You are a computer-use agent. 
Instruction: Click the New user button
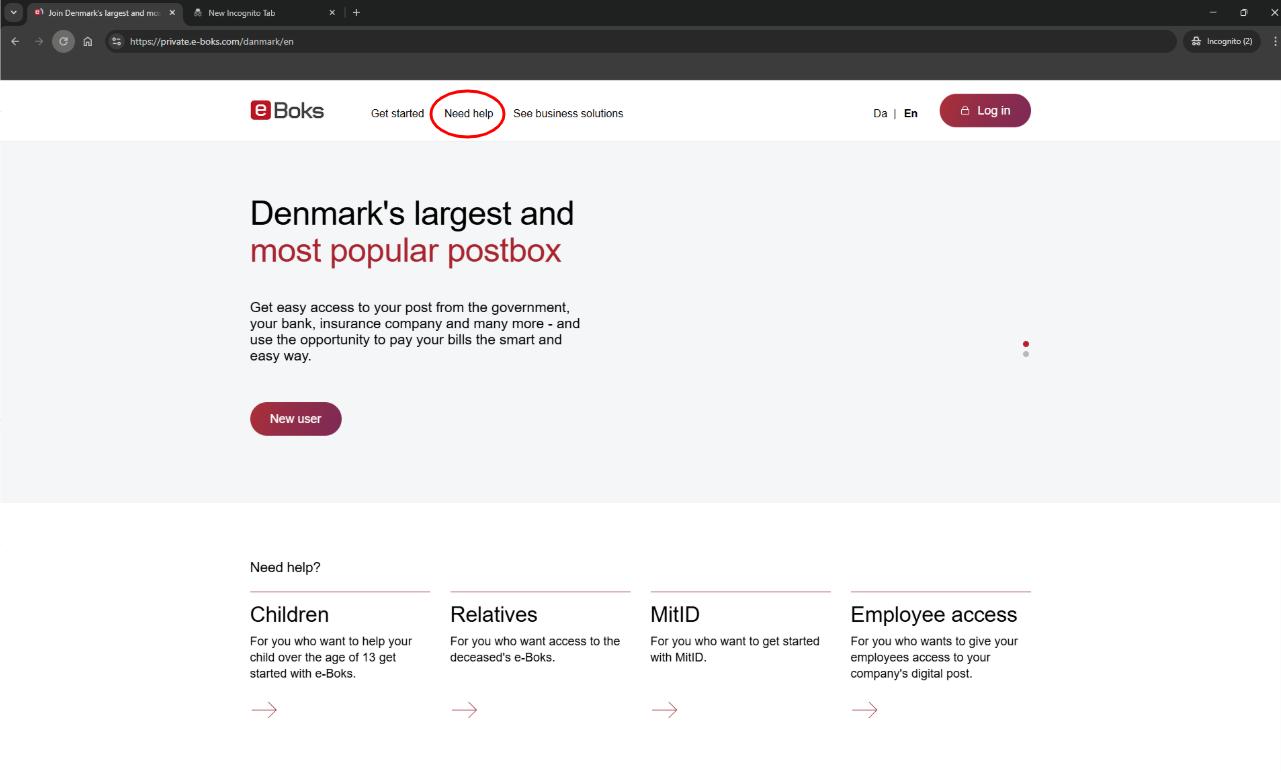click(x=296, y=419)
